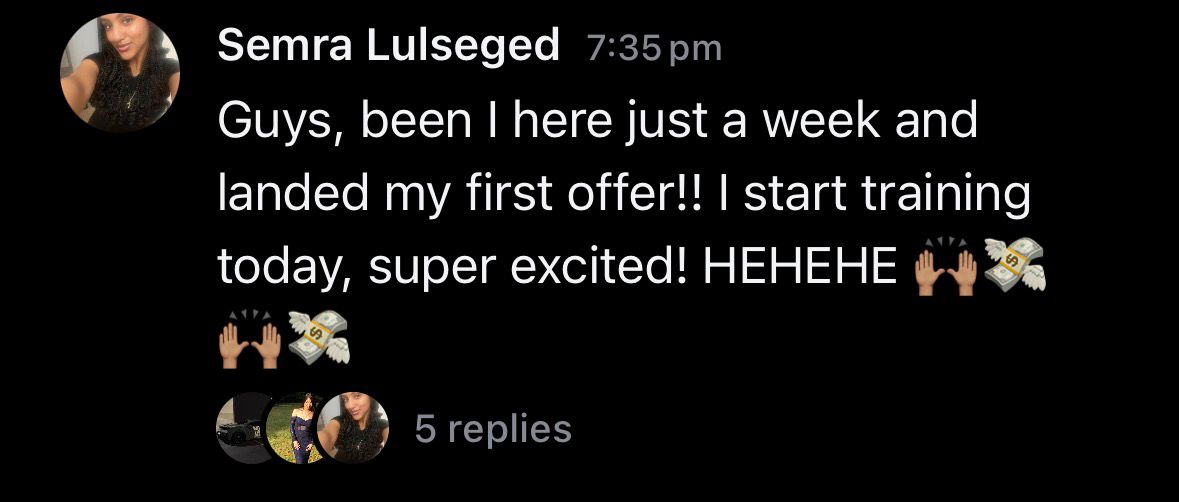Image resolution: width=1179 pixels, height=502 pixels.
Task: Click the "HEHEHE" text
Action: click(799, 265)
